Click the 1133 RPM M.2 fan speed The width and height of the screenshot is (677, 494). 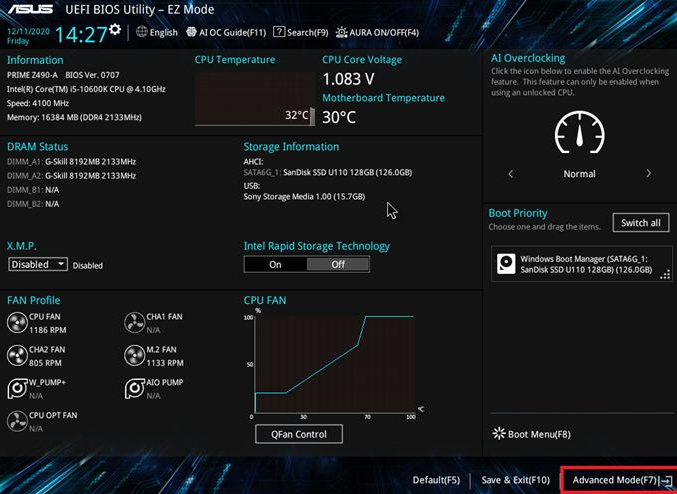point(165,363)
